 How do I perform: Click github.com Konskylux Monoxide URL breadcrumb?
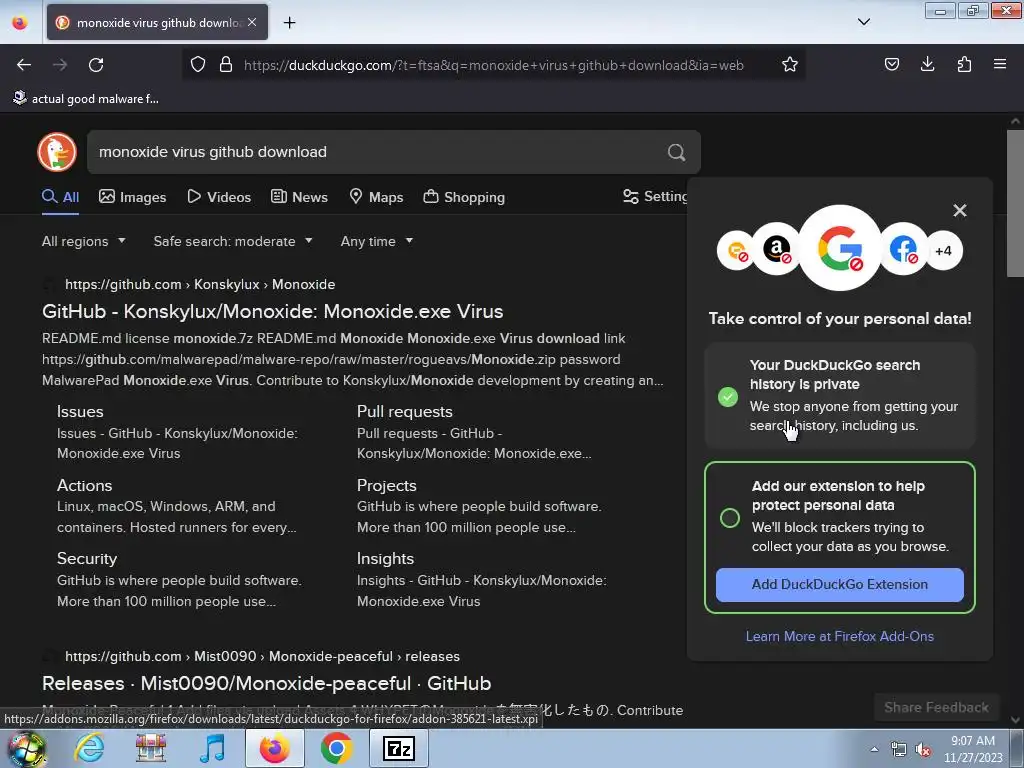[x=200, y=285]
